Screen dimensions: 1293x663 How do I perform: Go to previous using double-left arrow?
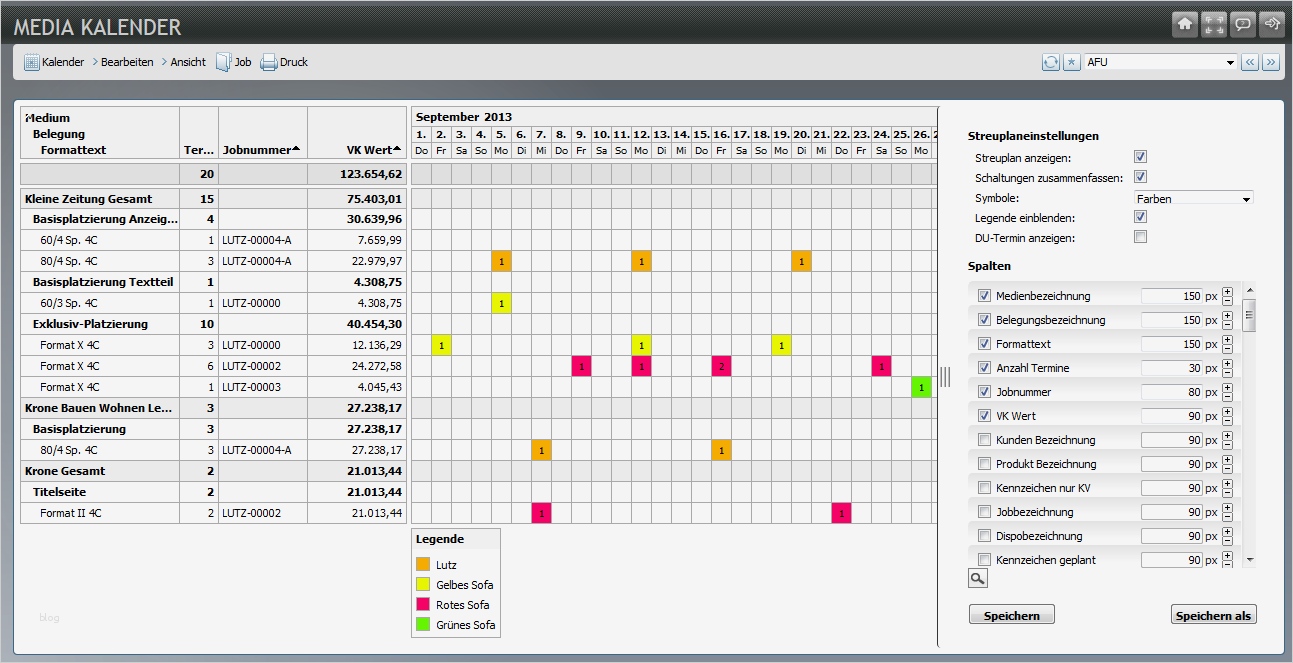point(1250,62)
